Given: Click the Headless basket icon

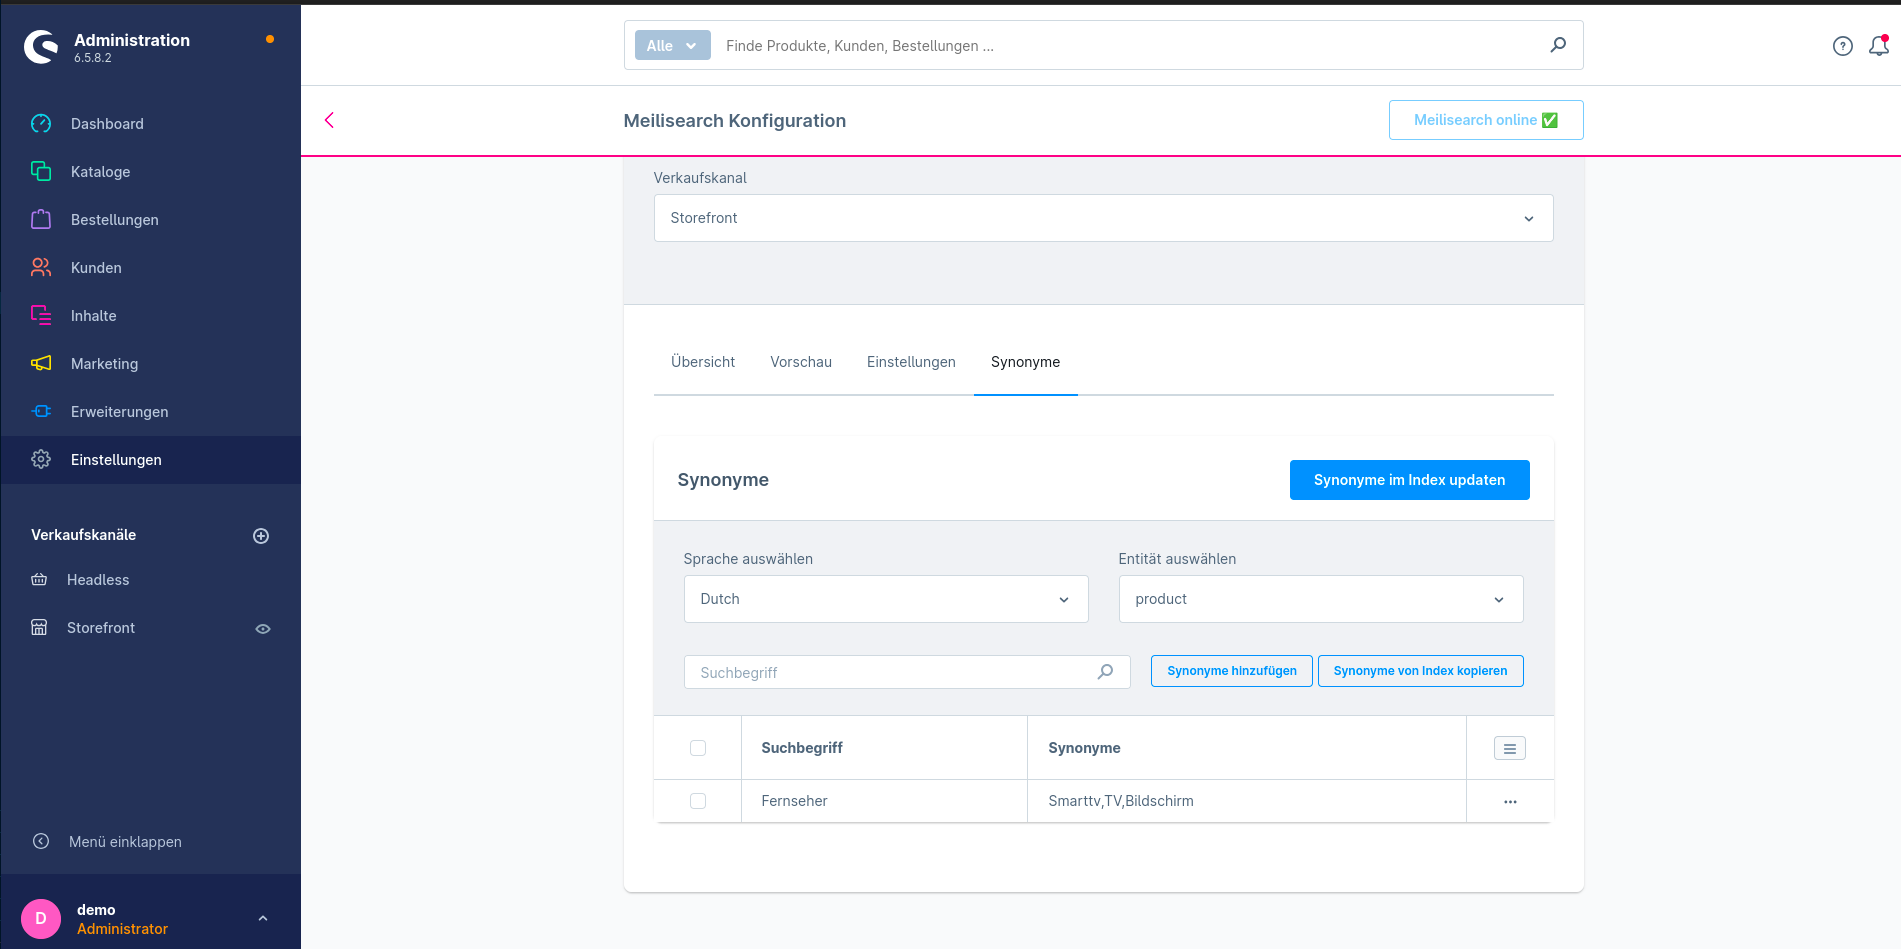Looking at the screenshot, I should click(x=39, y=580).
